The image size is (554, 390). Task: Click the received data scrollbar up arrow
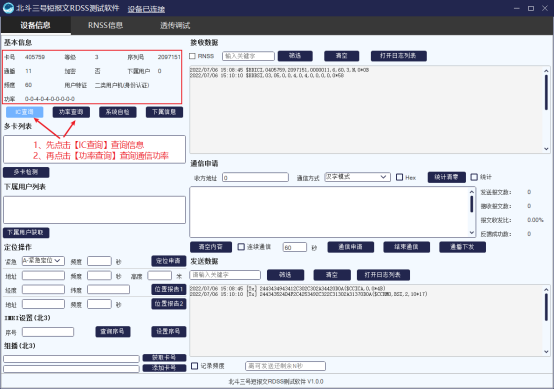546,71
